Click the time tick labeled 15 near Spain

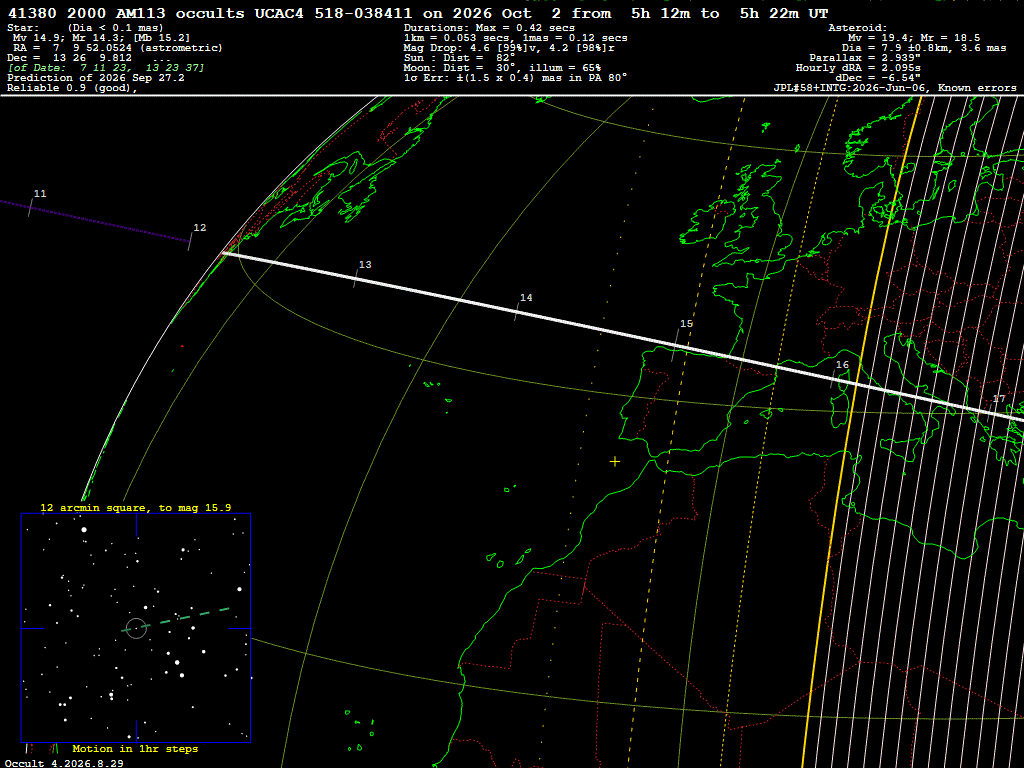(686, 324)
